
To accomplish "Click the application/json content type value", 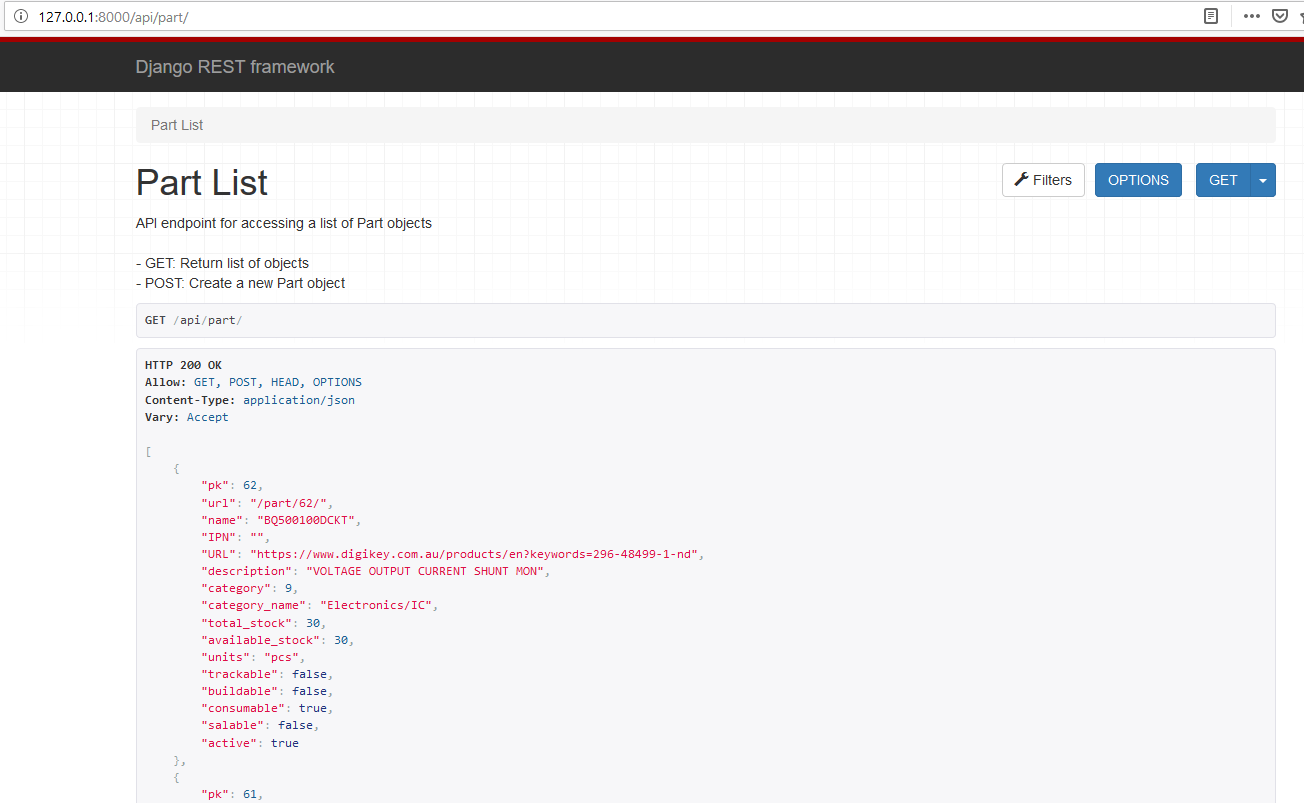I will [x=298, y=400].
